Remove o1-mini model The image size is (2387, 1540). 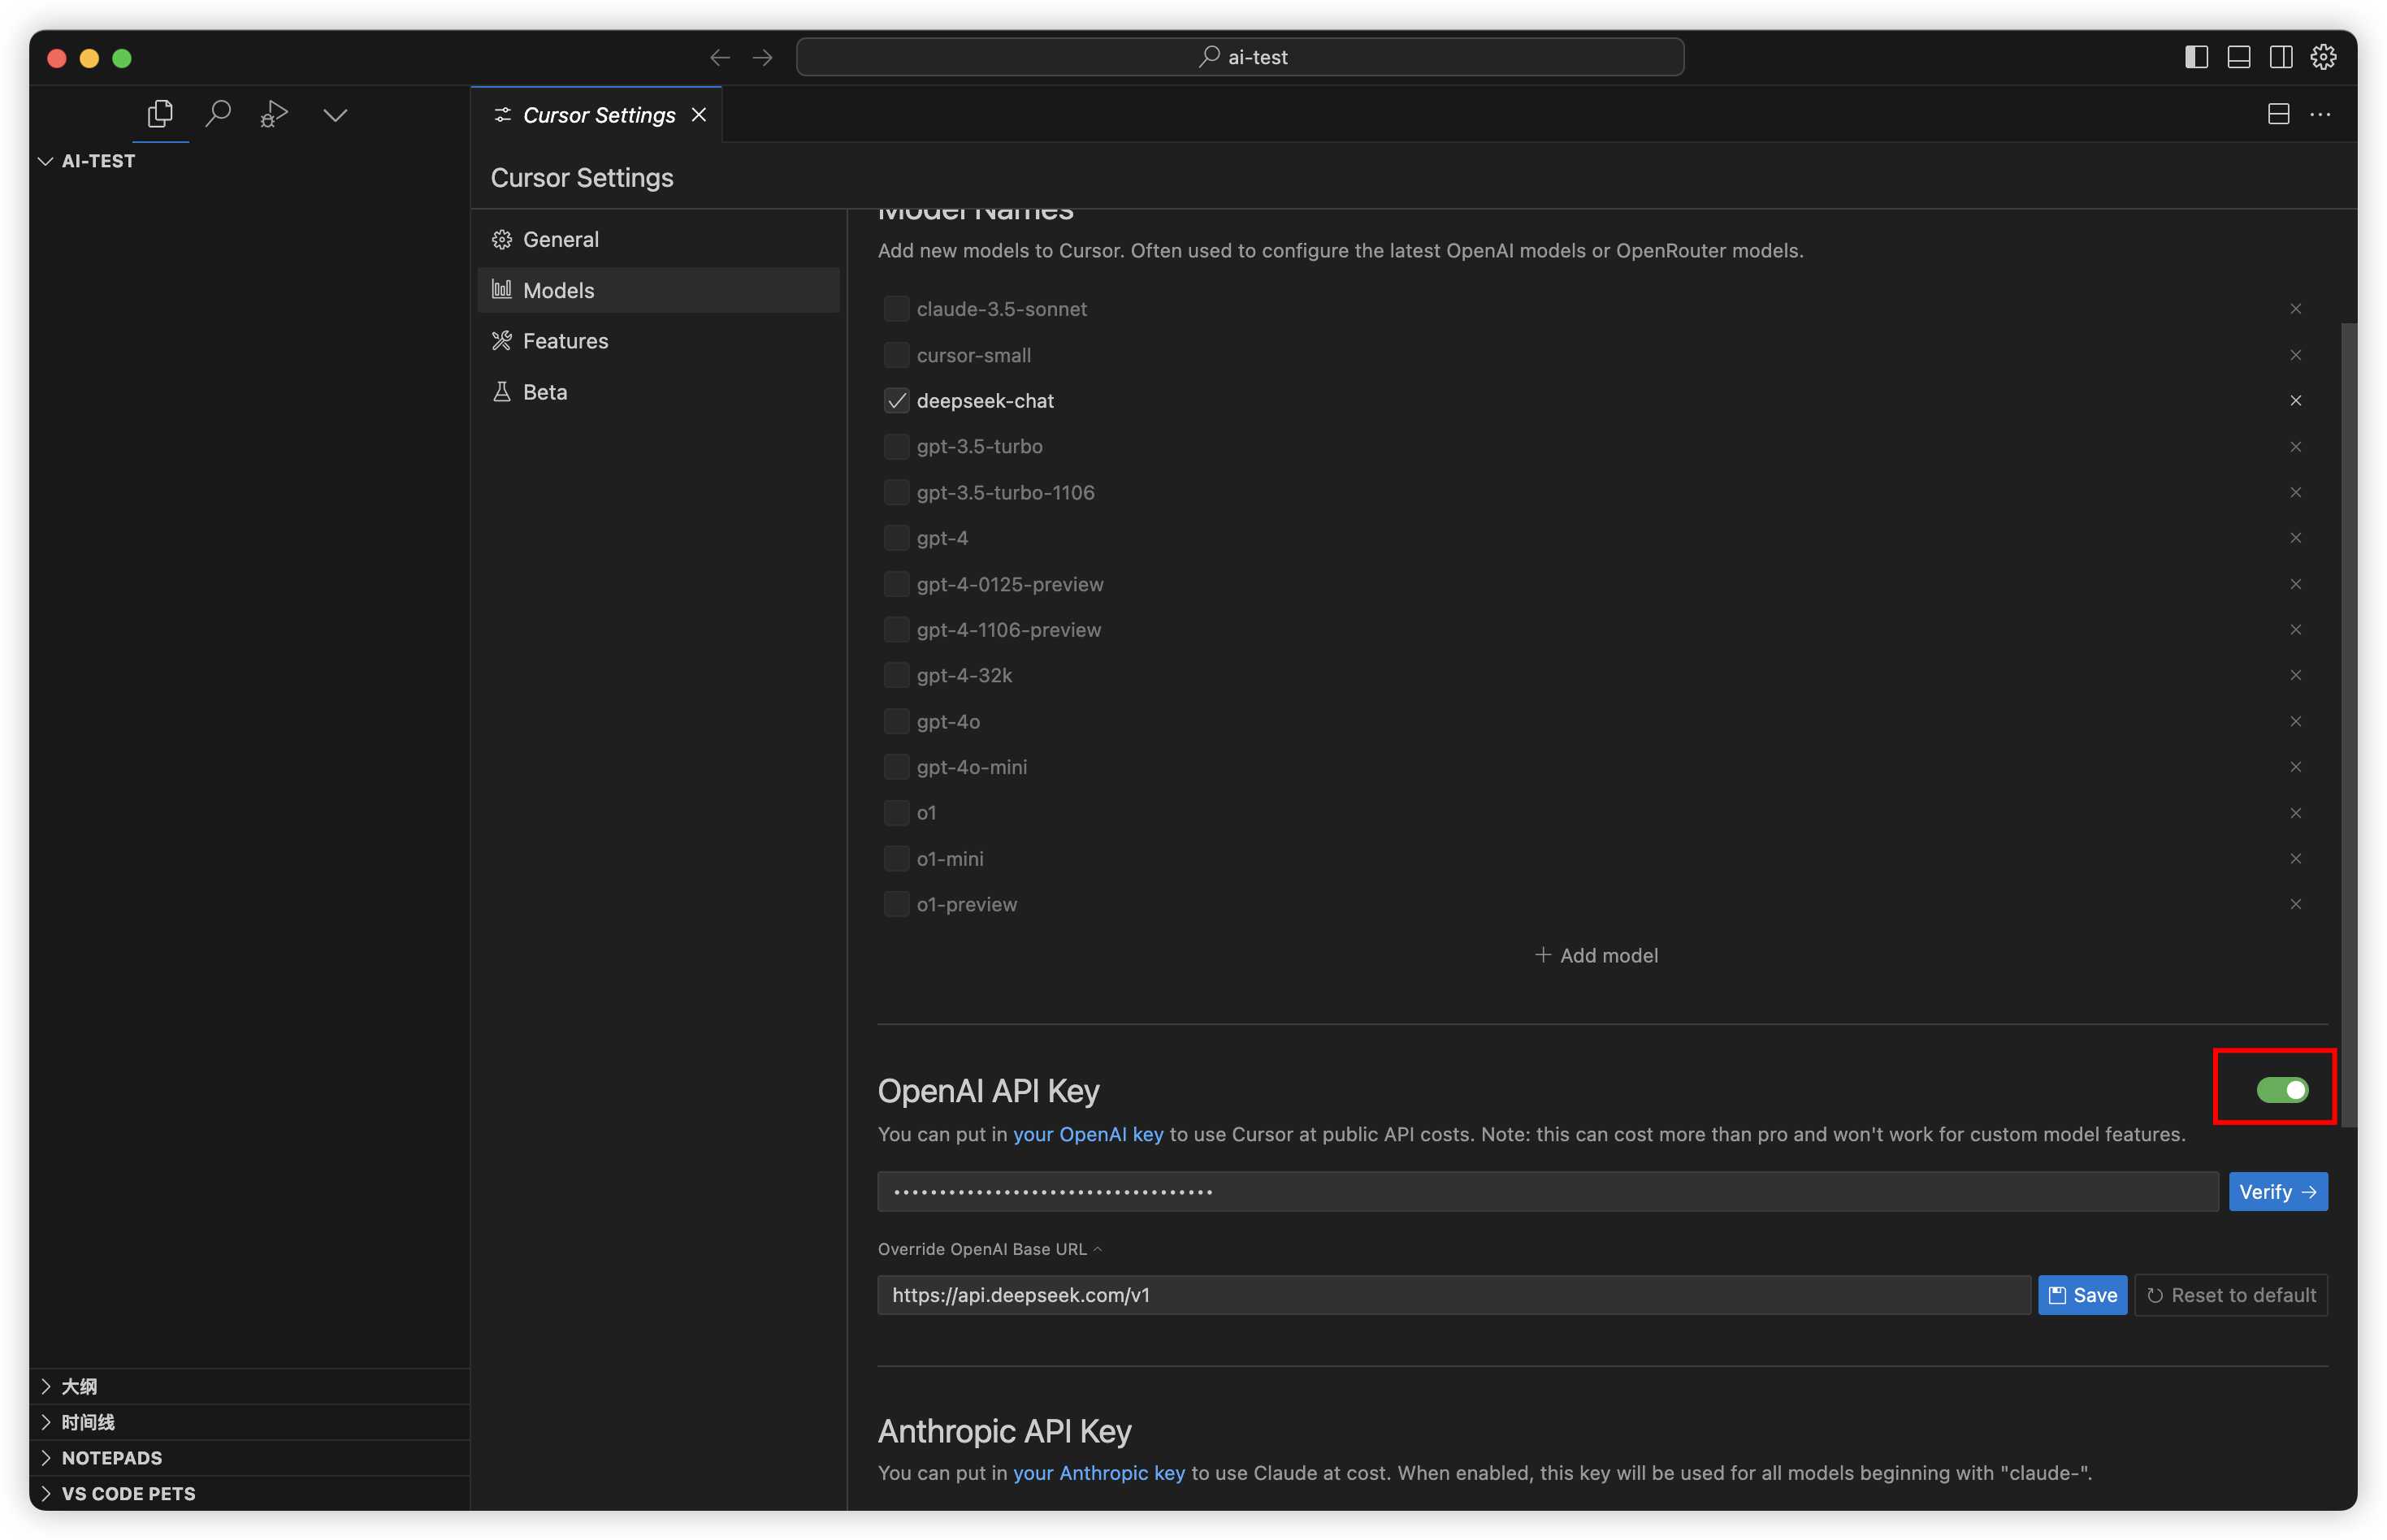point(2295,859)
